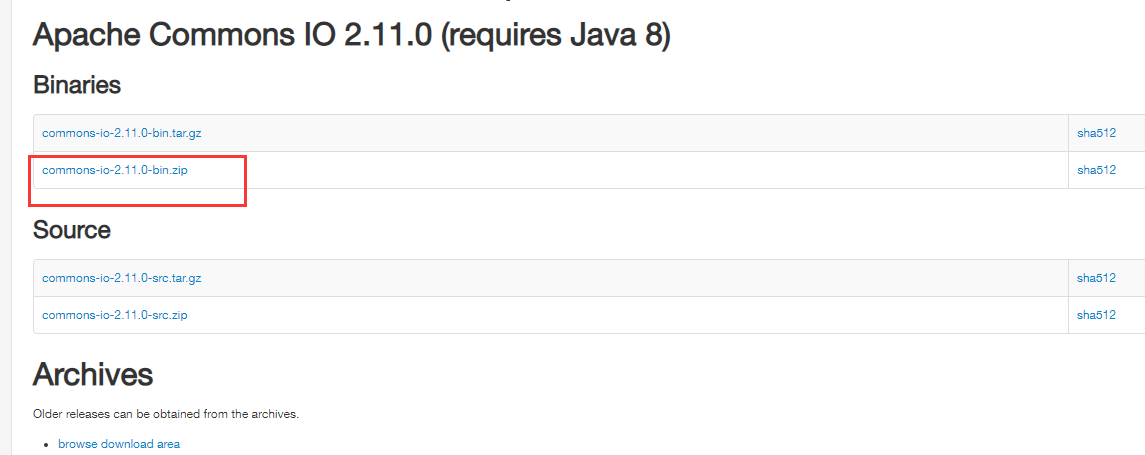Open sha512 checksum for bin.zip

pos(1096,170)
